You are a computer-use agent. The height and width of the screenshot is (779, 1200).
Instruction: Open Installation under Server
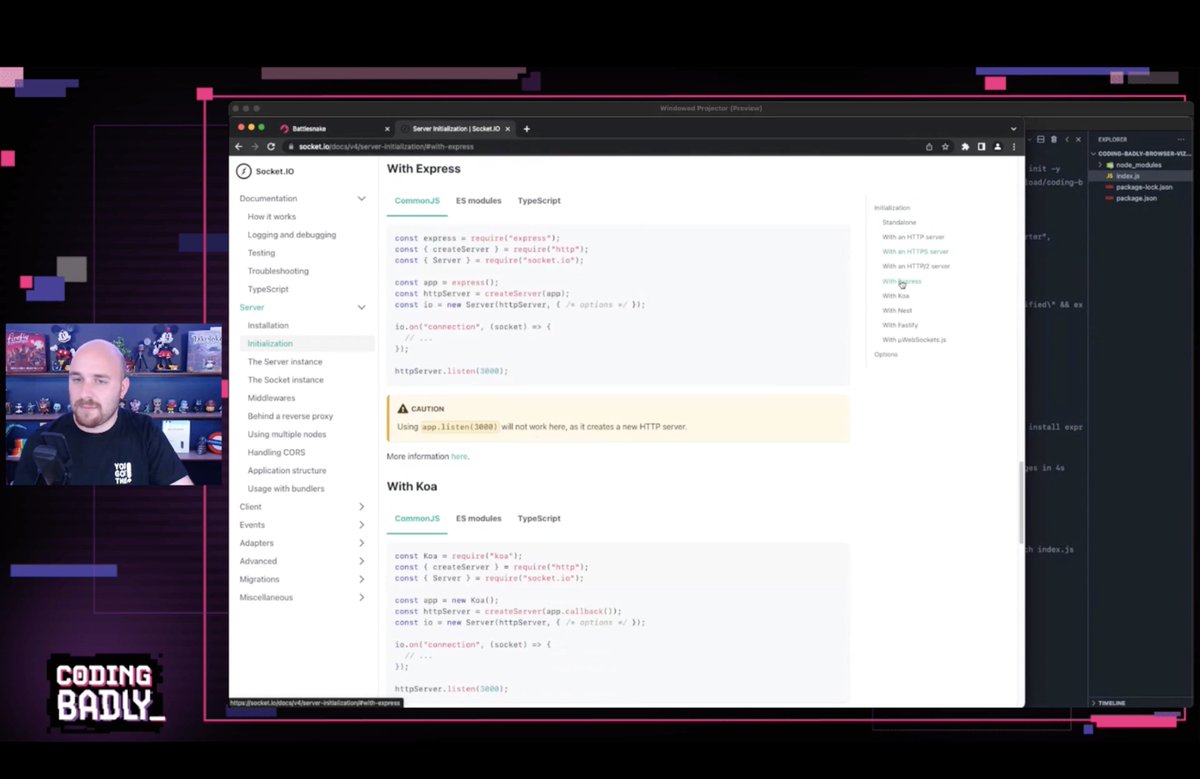pyautogui.click(x=268, y=325)
